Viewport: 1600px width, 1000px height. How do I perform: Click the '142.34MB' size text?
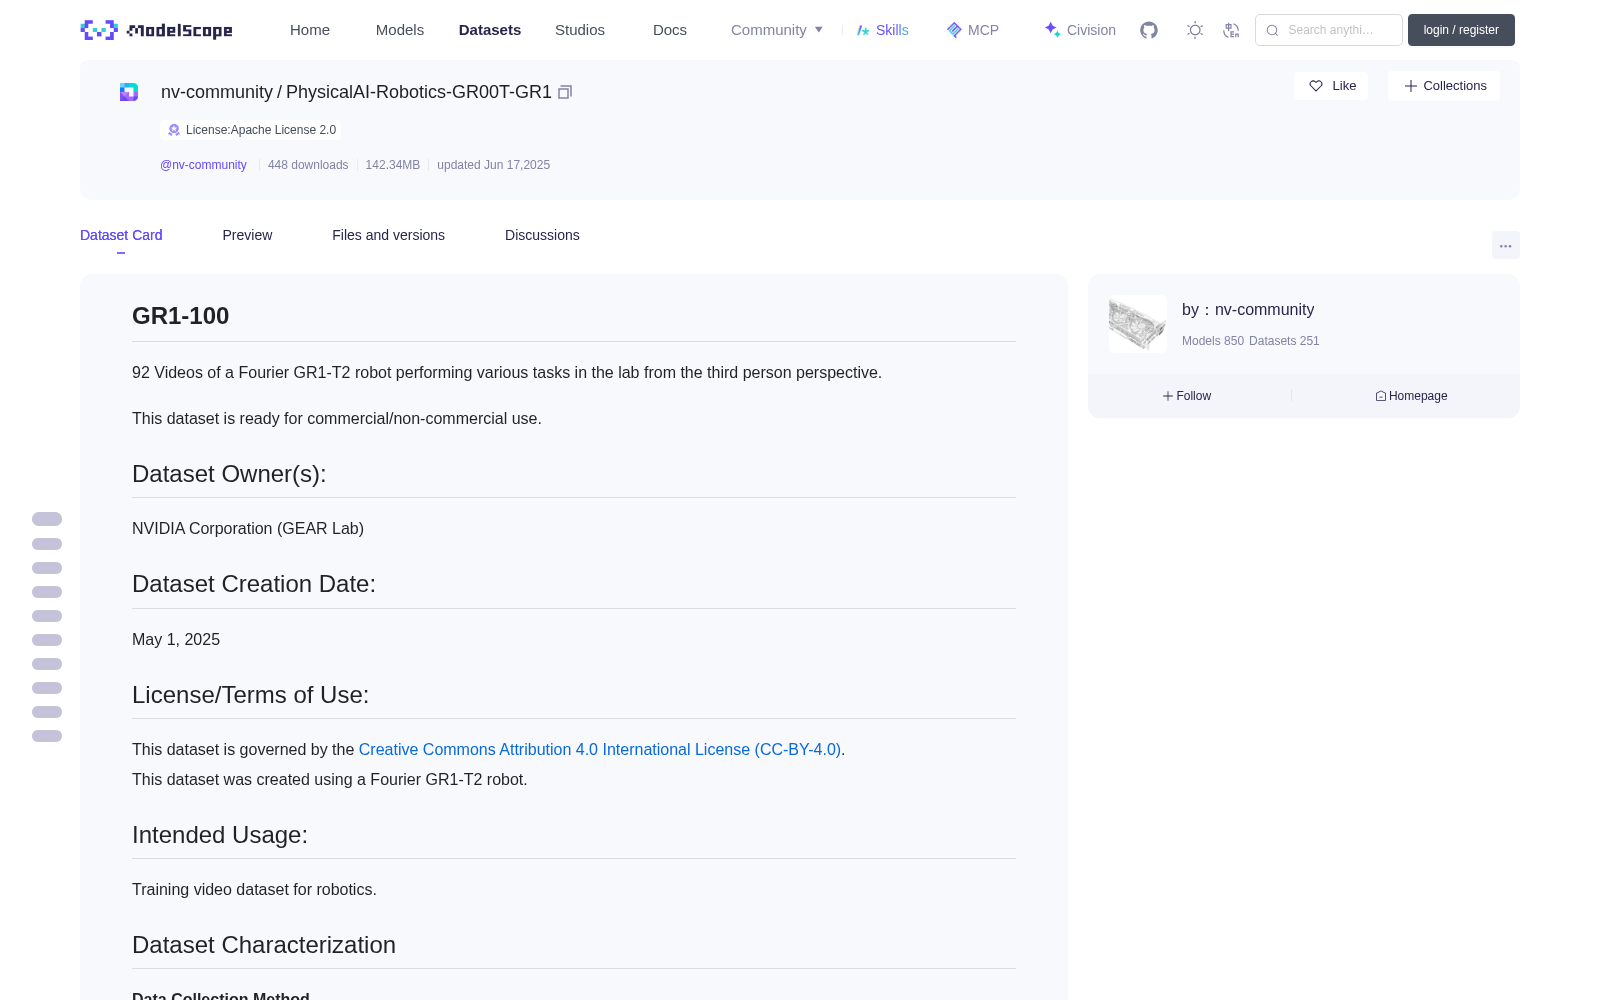(x=393, y=165)
